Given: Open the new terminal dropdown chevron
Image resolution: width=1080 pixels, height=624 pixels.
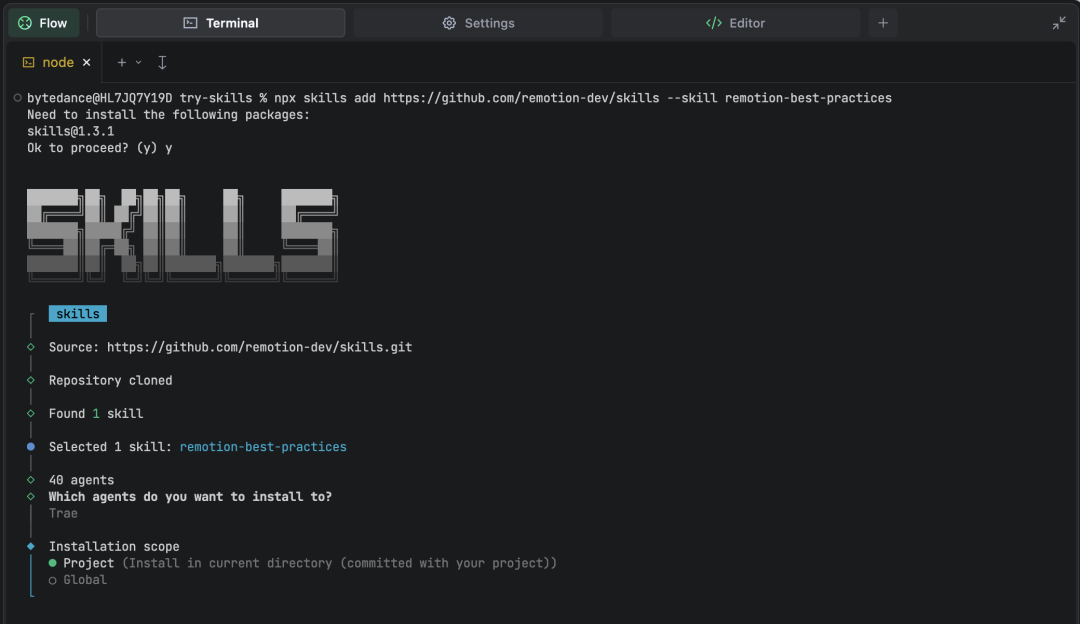Looking at the screenshot, I should pos(138,62).
